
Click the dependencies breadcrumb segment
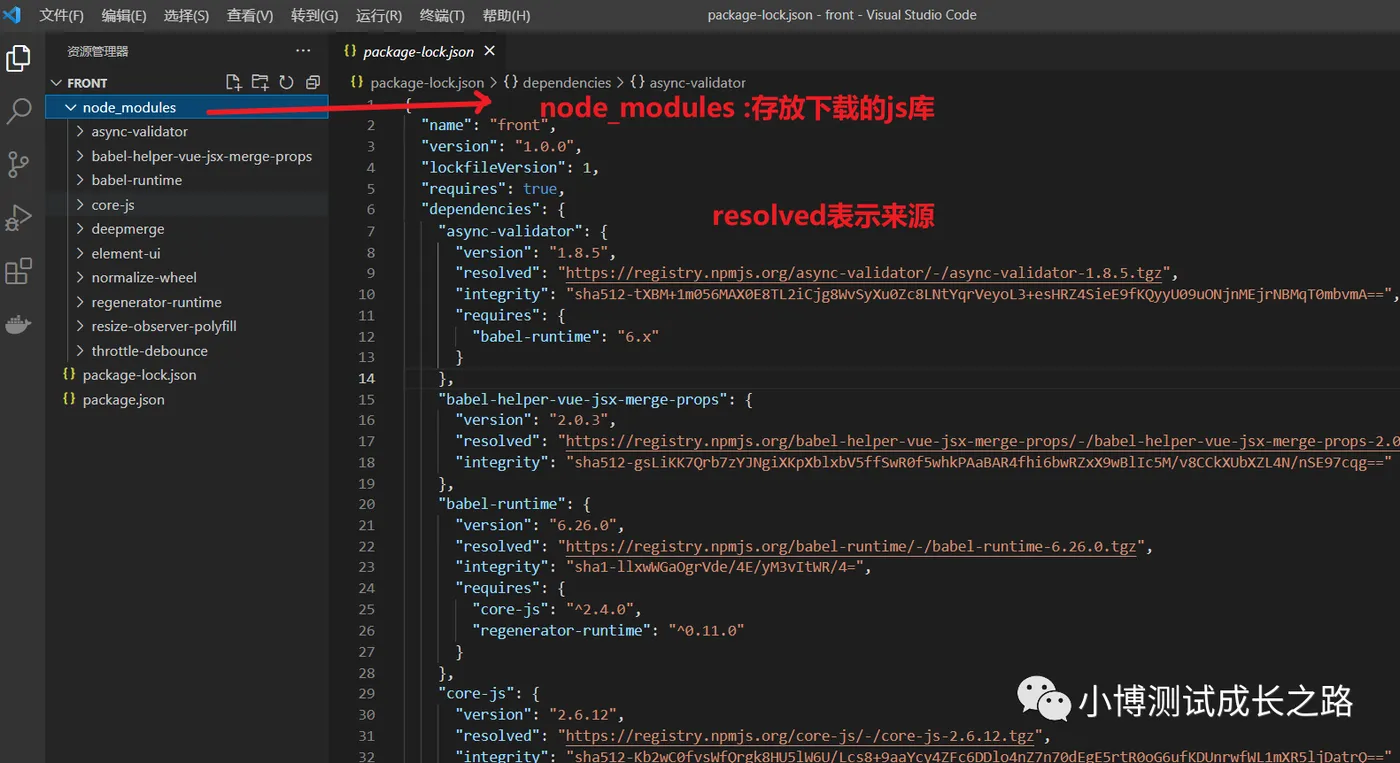(x=566, y=83)
